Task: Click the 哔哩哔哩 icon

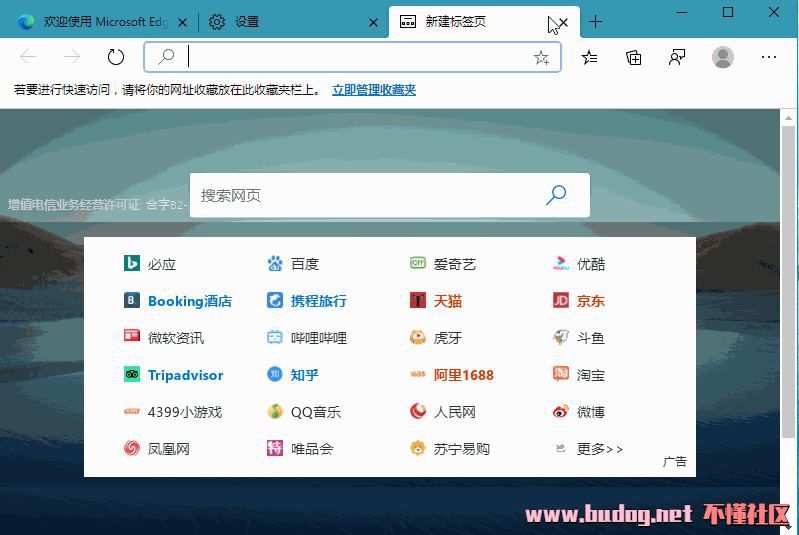Action: (x=275, y=337)
